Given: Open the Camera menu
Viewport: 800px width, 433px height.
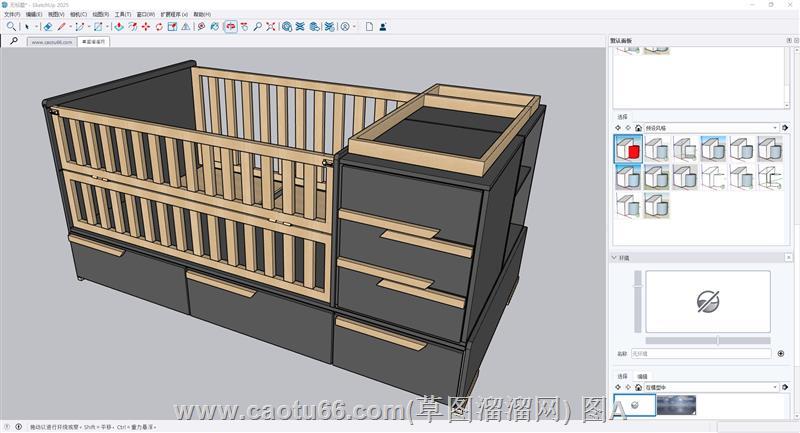Looking at the screenshot, I should pos(78,14).
